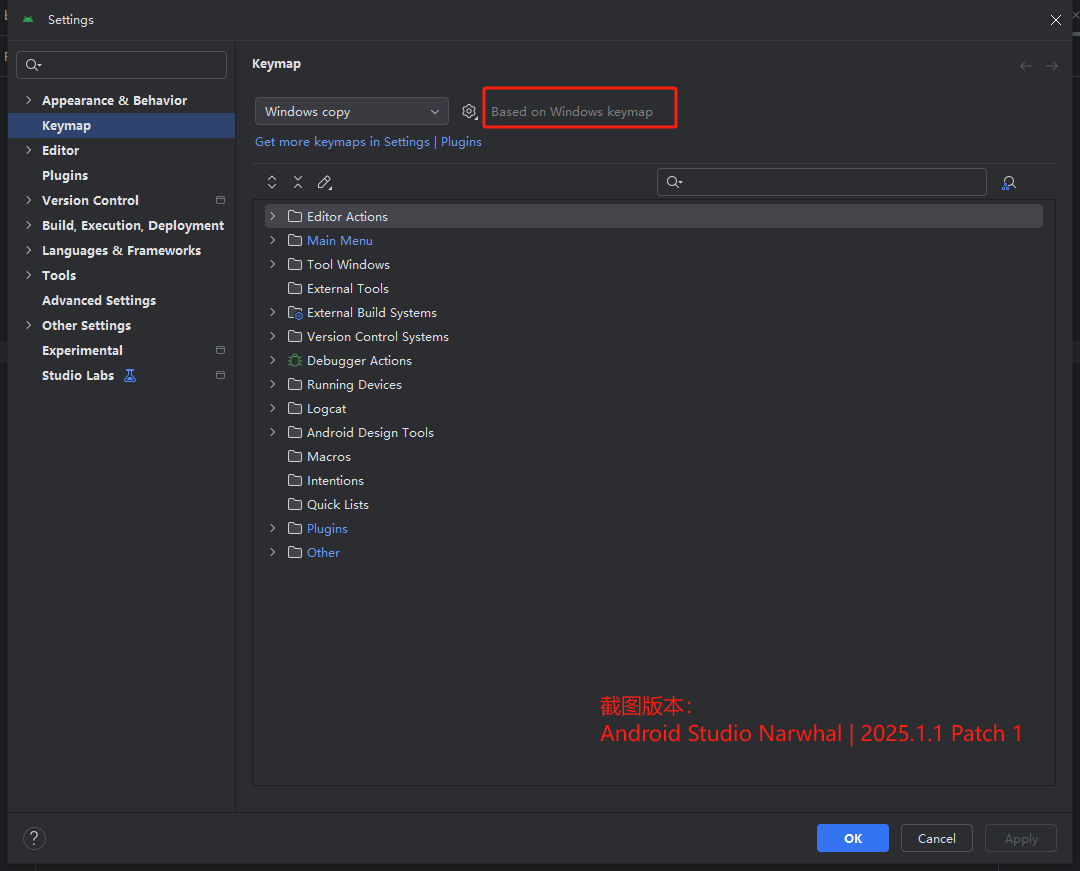Click the Apply button
The image size is (1080, 871).
click(x=1021, y=838)
